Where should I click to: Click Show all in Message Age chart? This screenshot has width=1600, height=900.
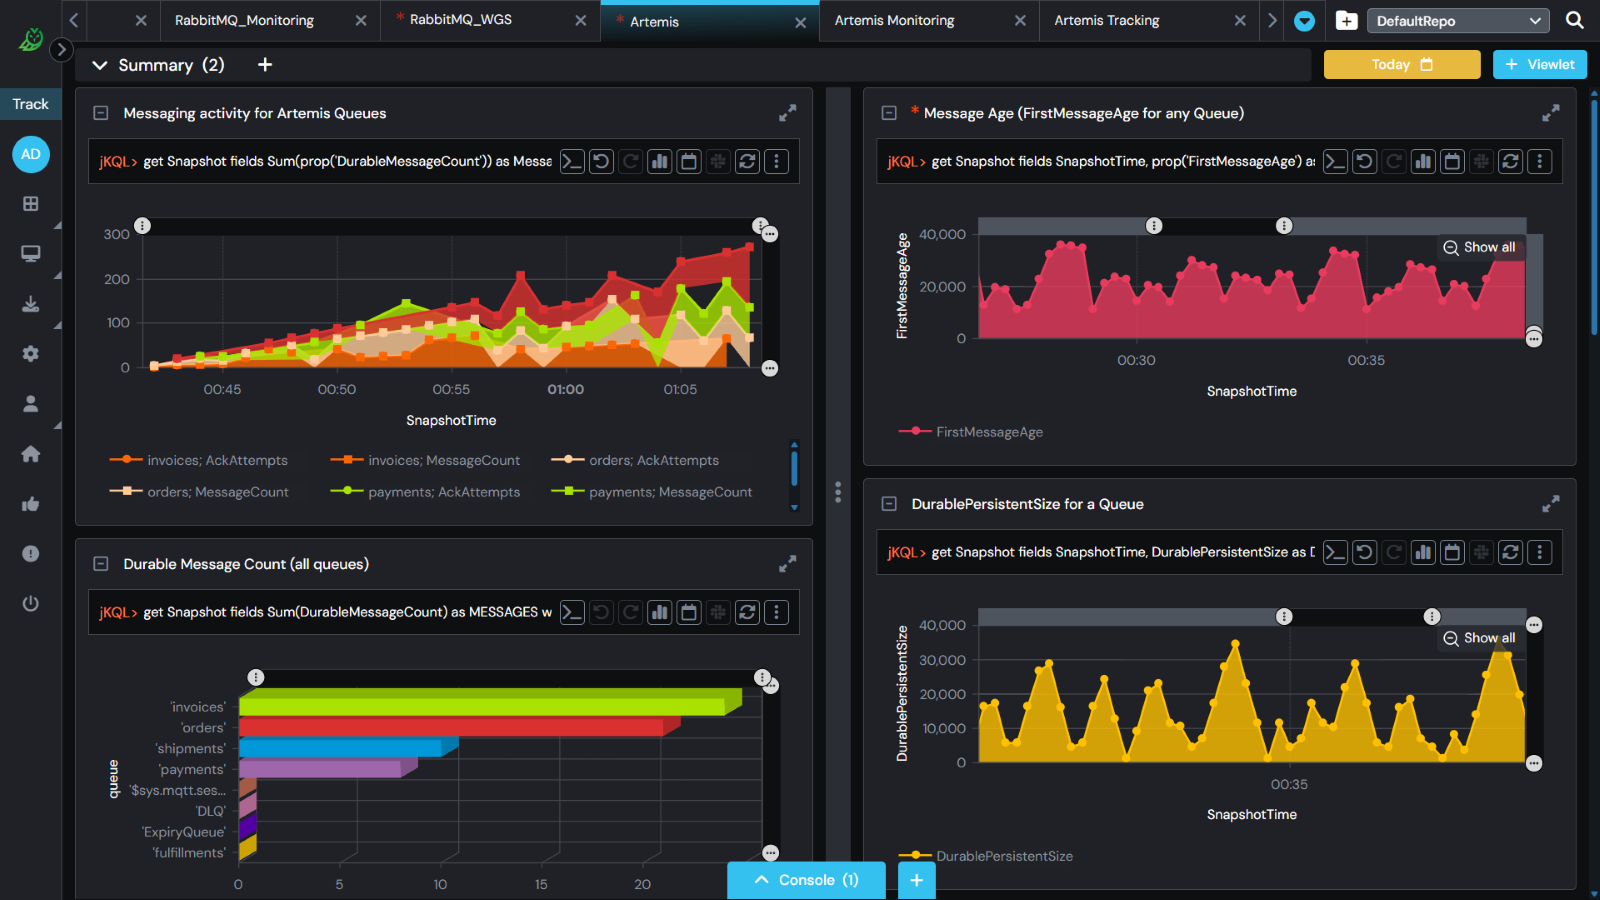1479,247
